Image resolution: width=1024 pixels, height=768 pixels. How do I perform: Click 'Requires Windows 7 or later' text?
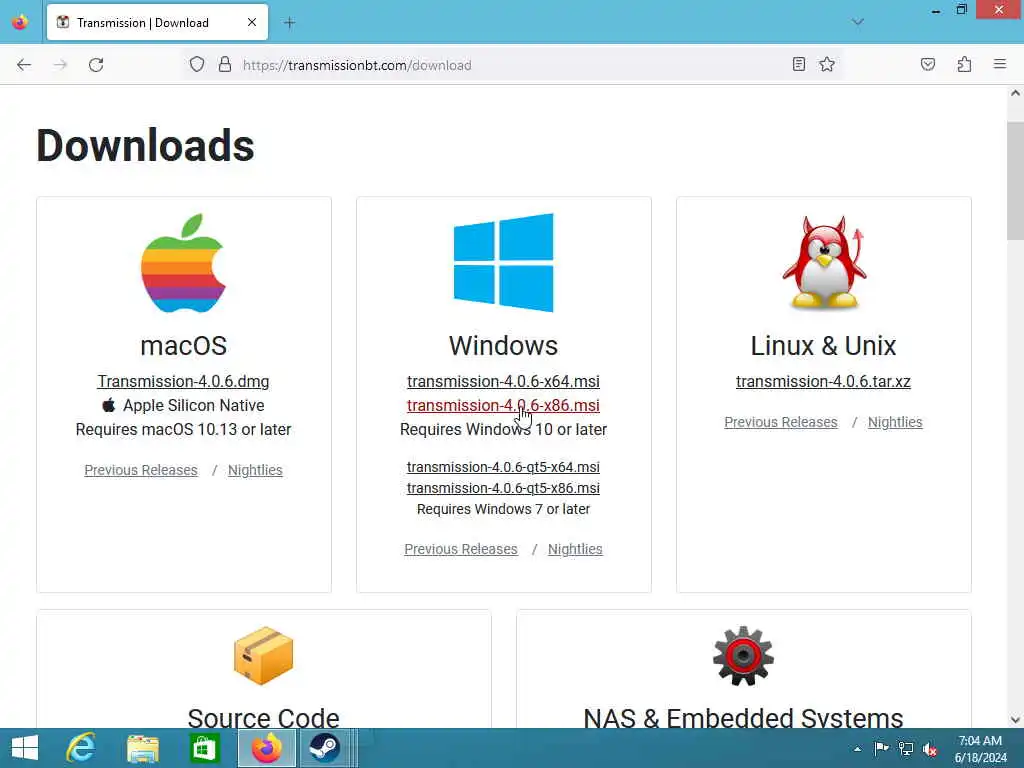pyautogui.click(x=504, y=509)
